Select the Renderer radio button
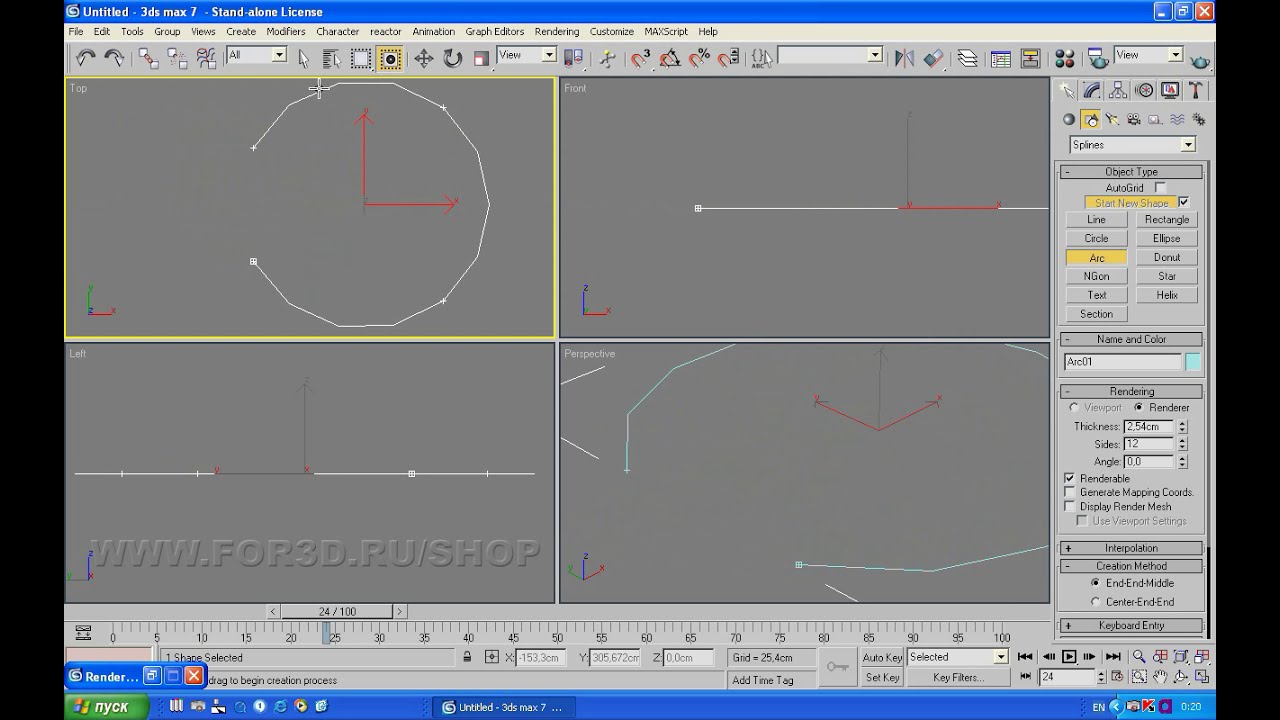1280x720 pixels. (x=1139, y=408)
